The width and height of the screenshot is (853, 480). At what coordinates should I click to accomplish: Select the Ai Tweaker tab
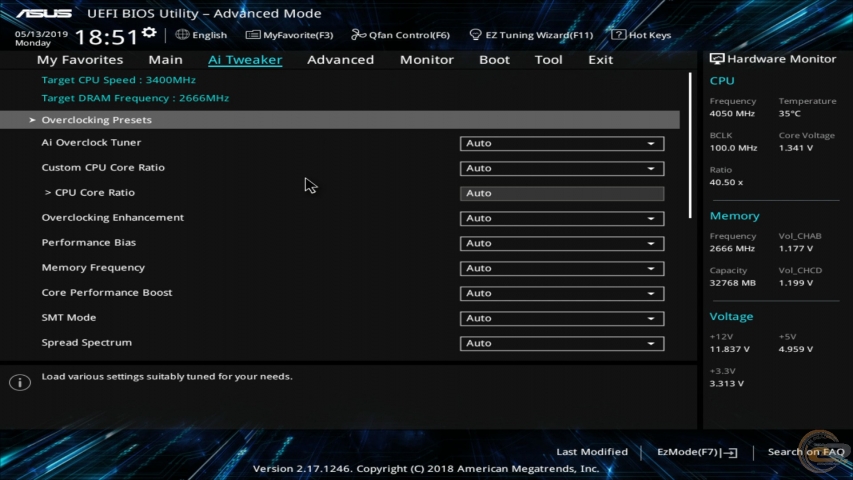245,60
